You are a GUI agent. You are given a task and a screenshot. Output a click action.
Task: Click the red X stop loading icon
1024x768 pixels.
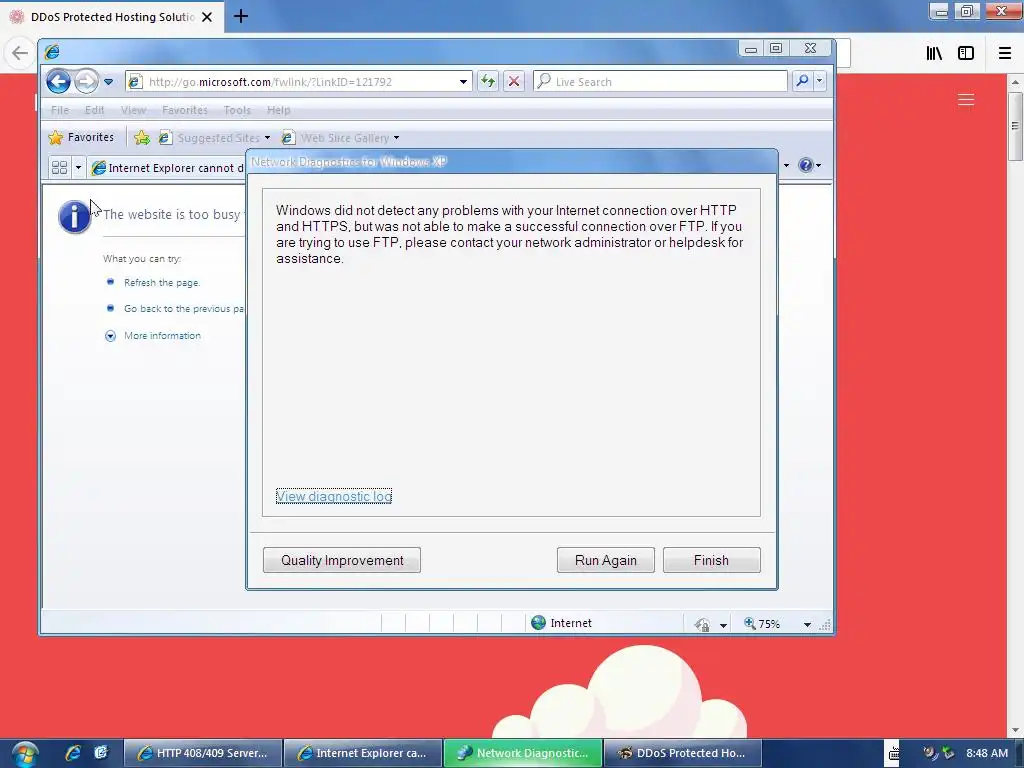pos(514,82)
